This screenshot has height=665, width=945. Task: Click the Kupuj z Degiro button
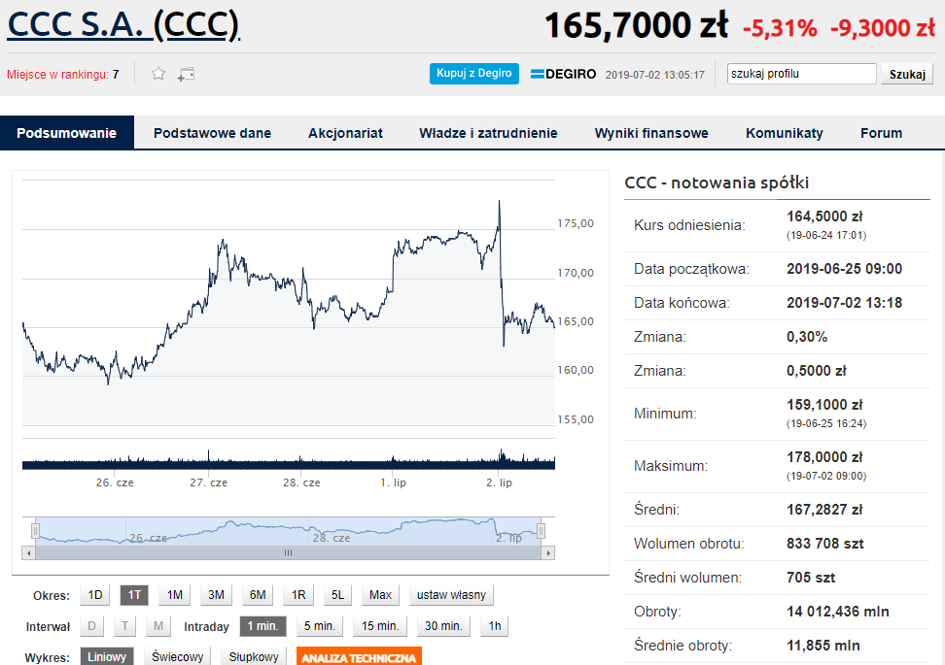475,73
